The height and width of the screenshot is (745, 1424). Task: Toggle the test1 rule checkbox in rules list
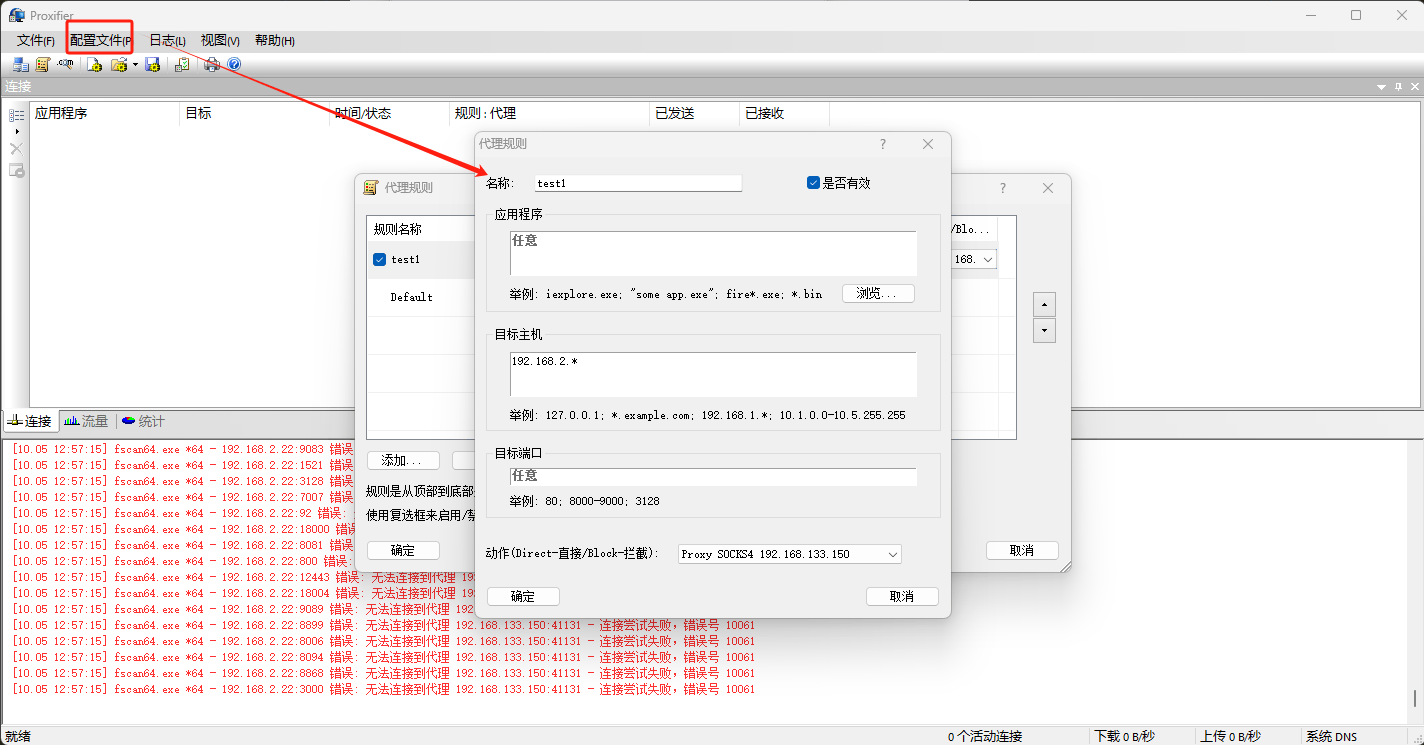pyautogui.click(x=379, y=259)
